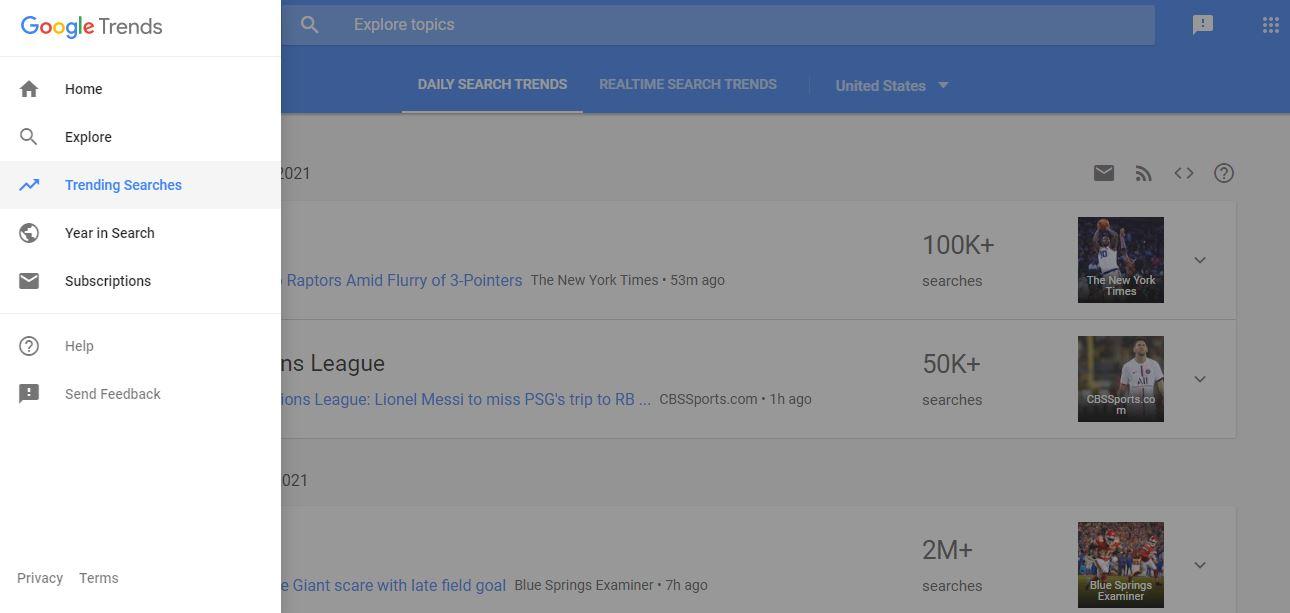Screen dimensions: 1290x613
Task: Open The New York Times thumbnail
Action: click(1121, 260)
